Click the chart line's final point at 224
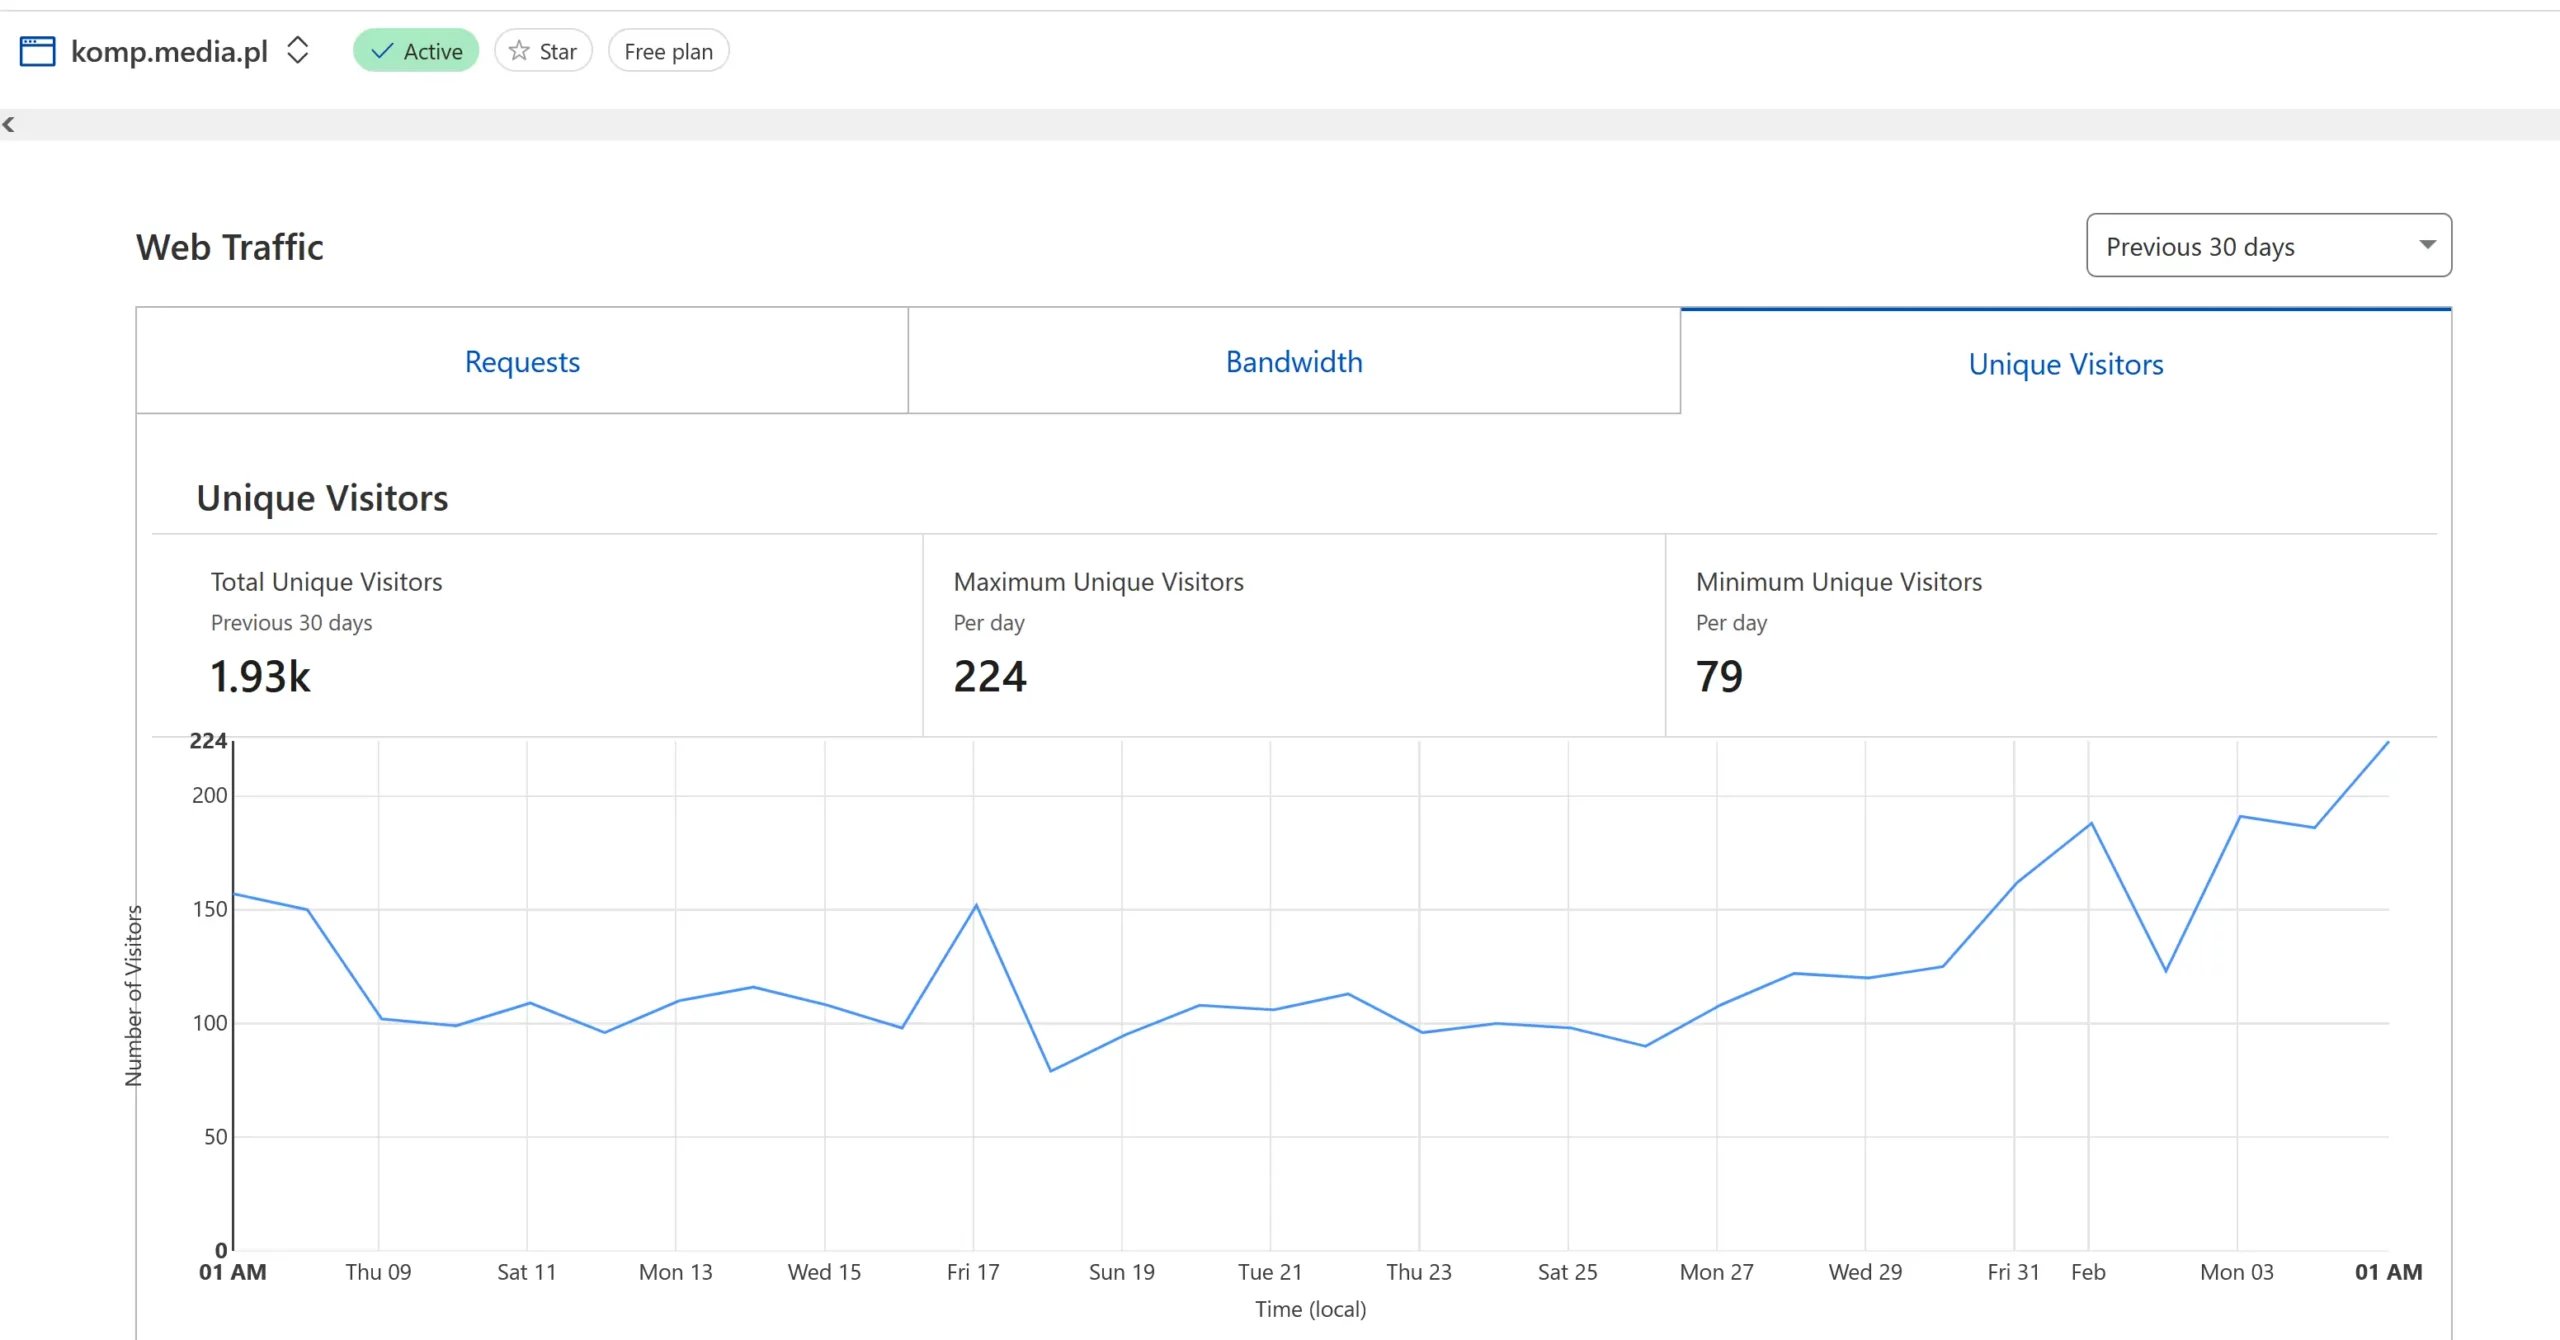The width and height of the screenshot is (2560, 1340). 2387,743
